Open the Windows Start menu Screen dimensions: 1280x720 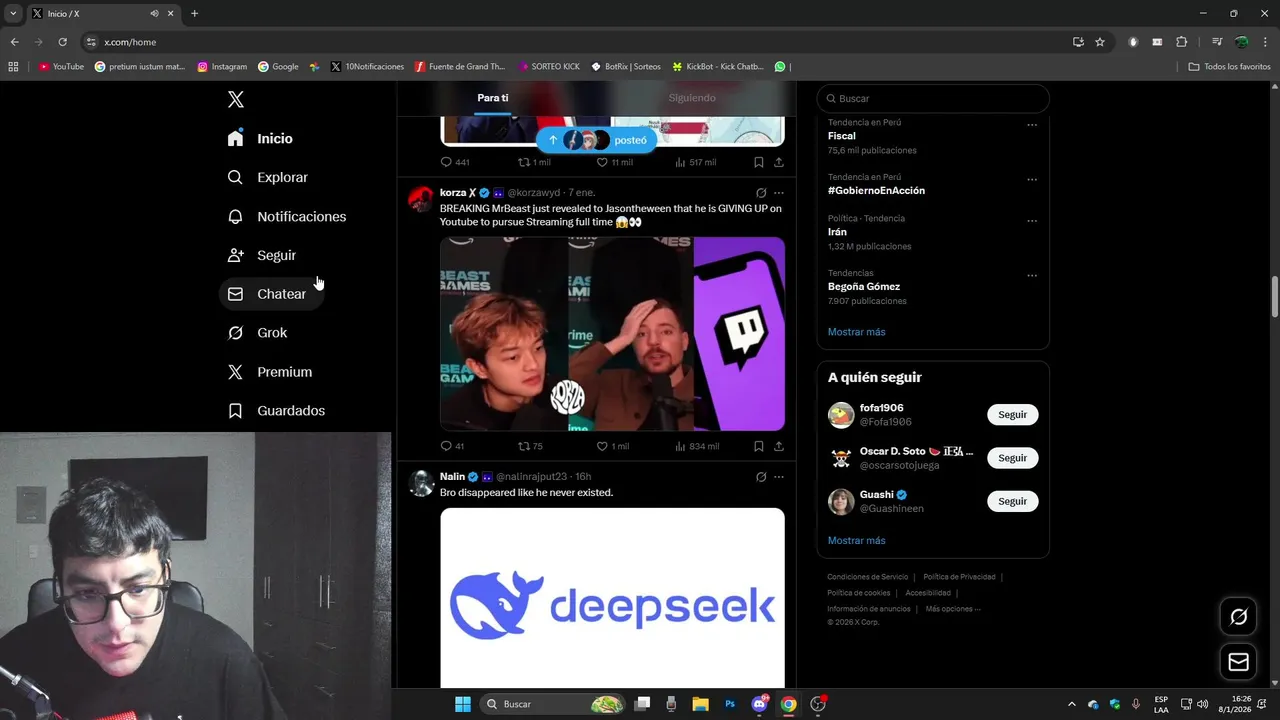[463, 704]
